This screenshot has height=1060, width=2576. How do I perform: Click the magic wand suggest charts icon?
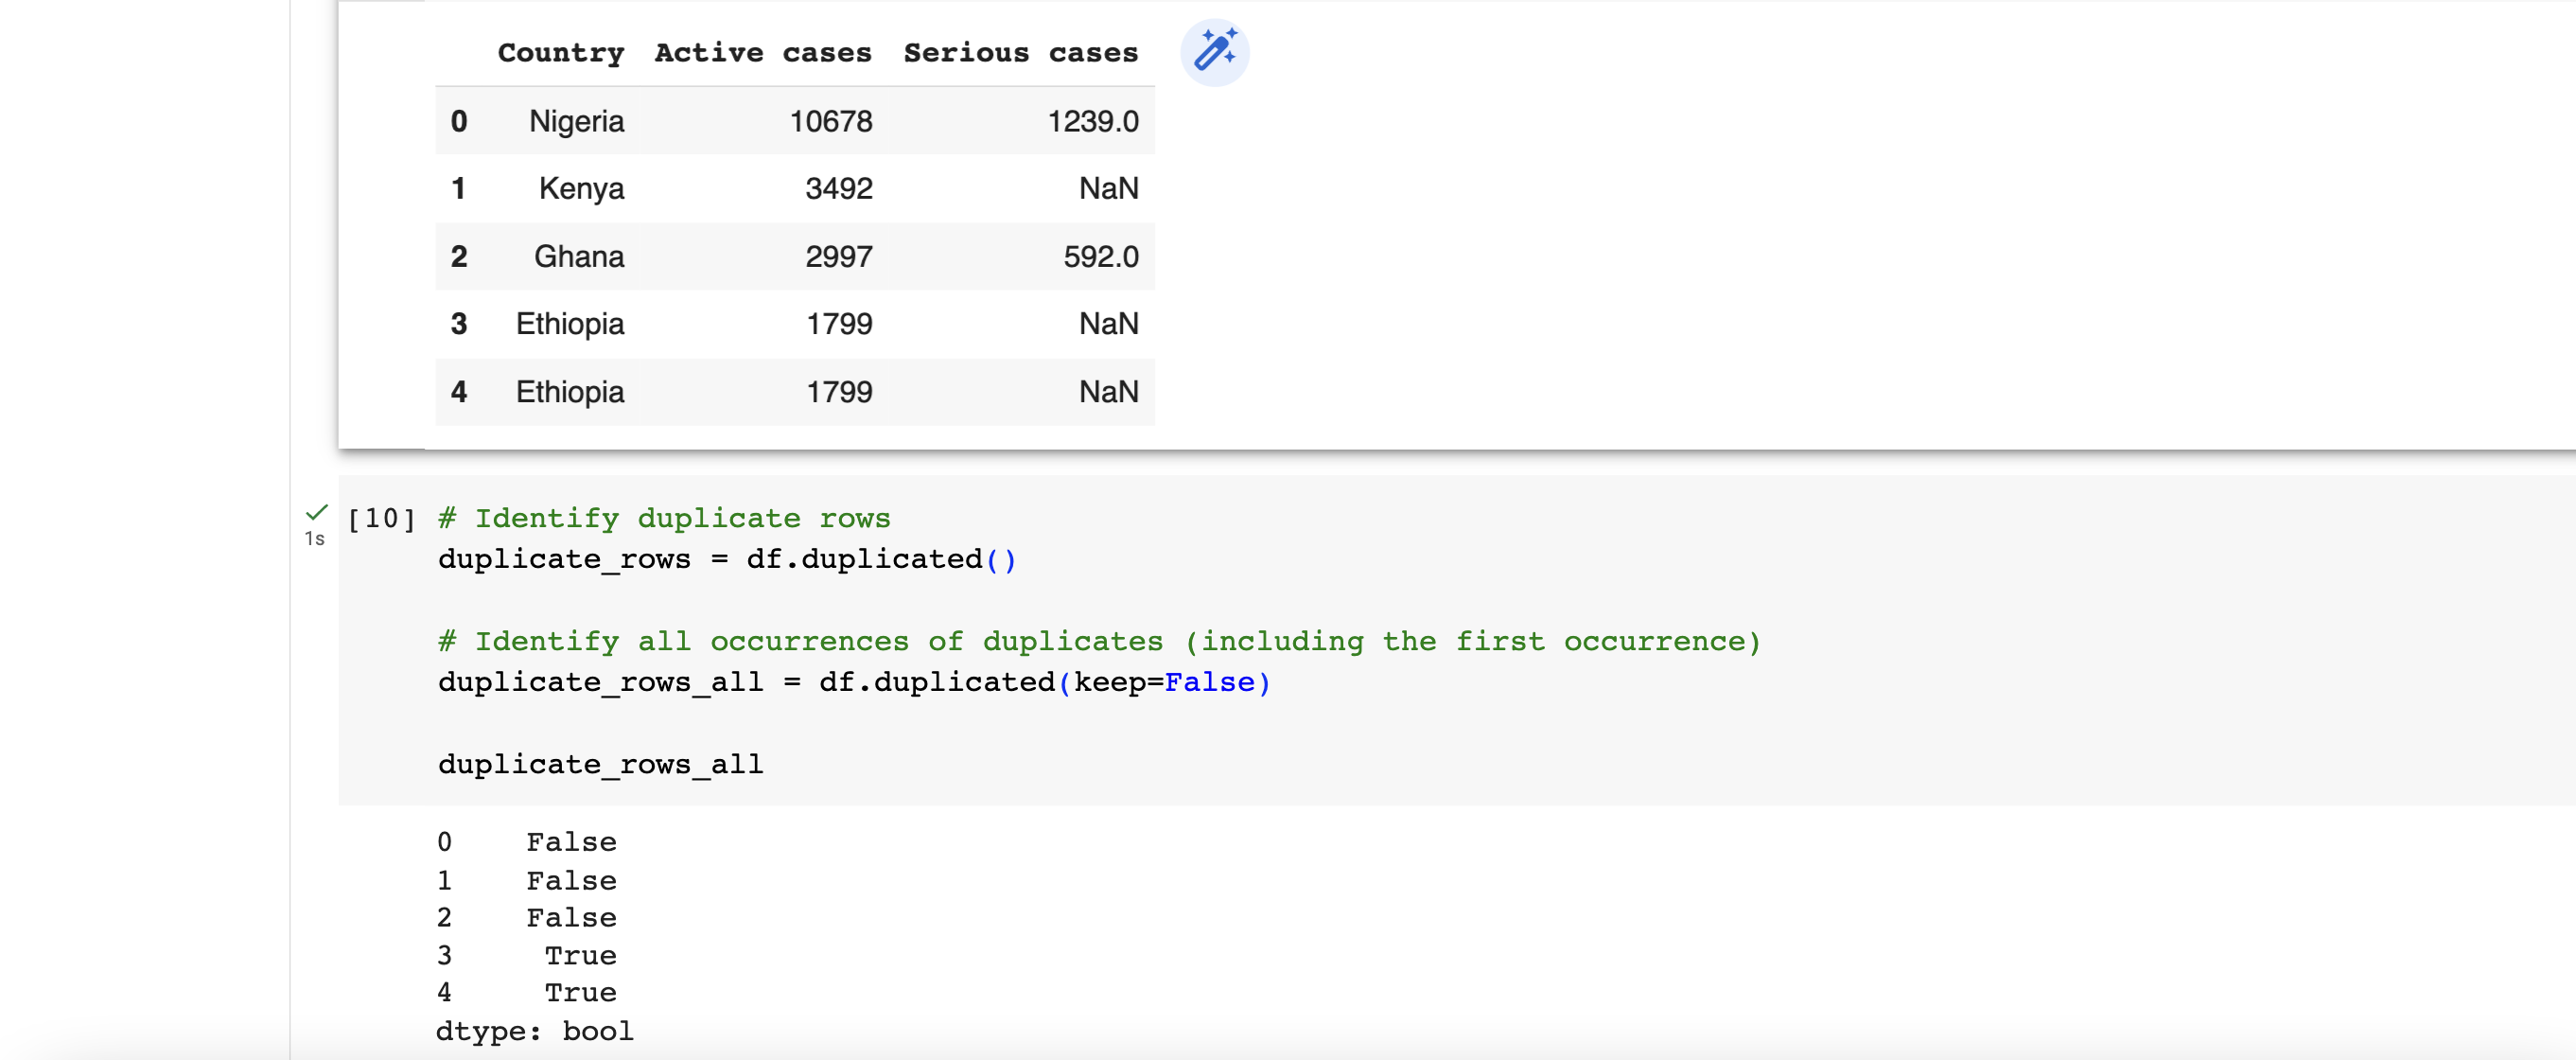click(x=1214, y=52)
